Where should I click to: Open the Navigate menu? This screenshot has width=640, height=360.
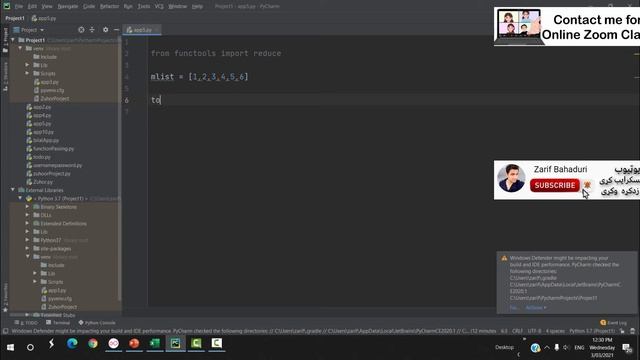(x=68, y=7)
